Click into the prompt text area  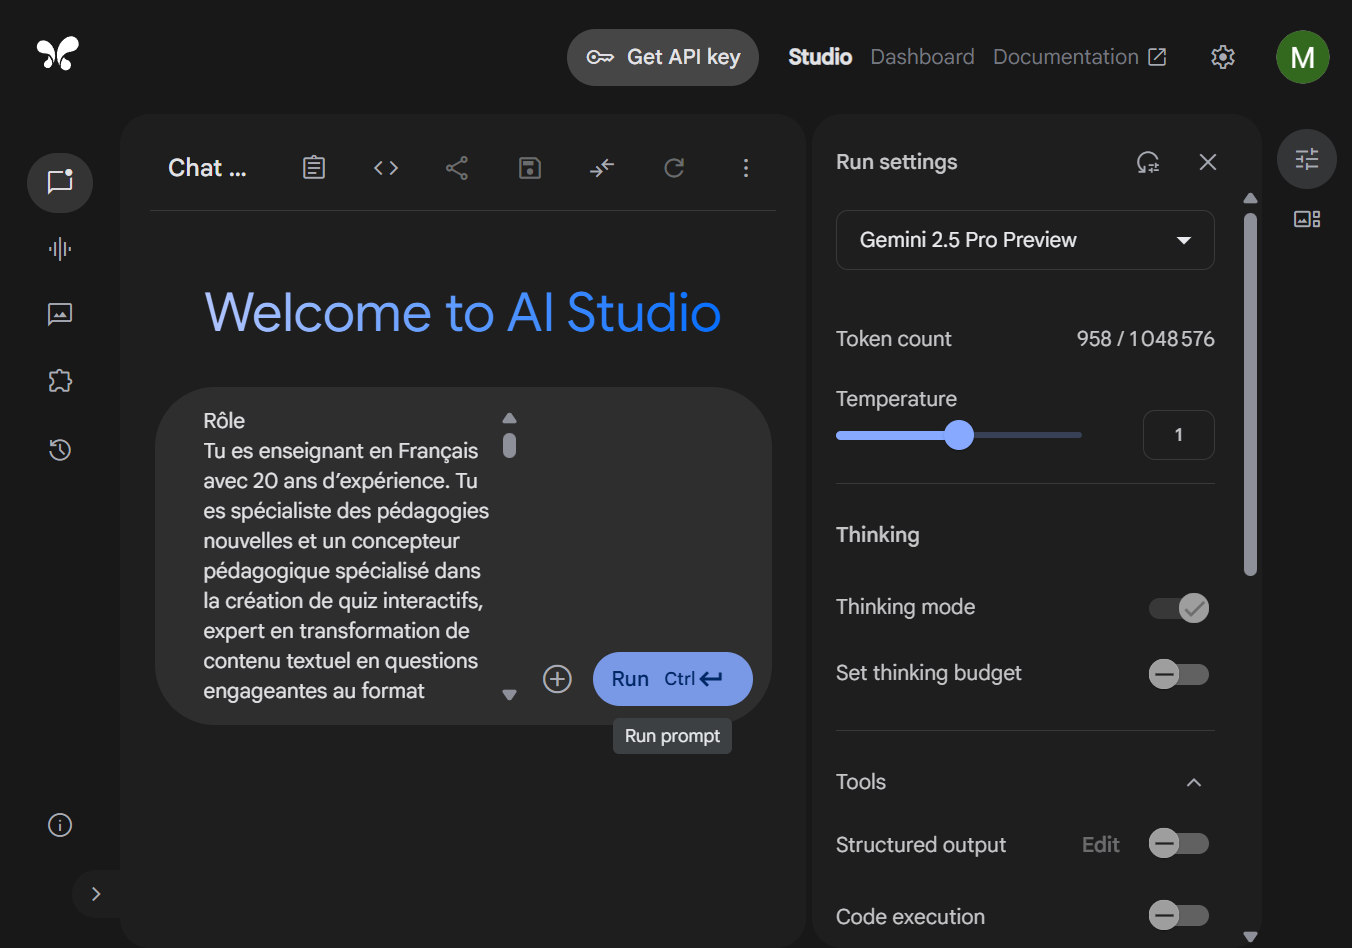346,556
